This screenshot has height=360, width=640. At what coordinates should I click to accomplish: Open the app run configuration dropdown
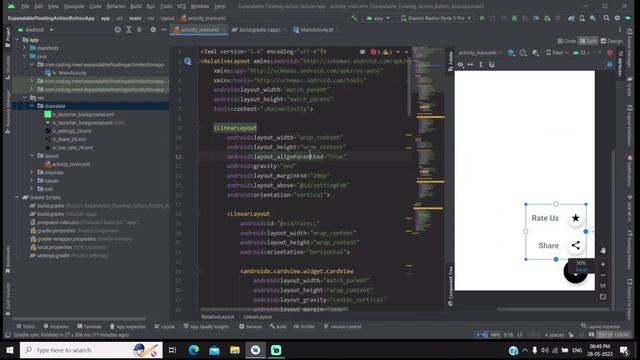(x=378, y=18)
